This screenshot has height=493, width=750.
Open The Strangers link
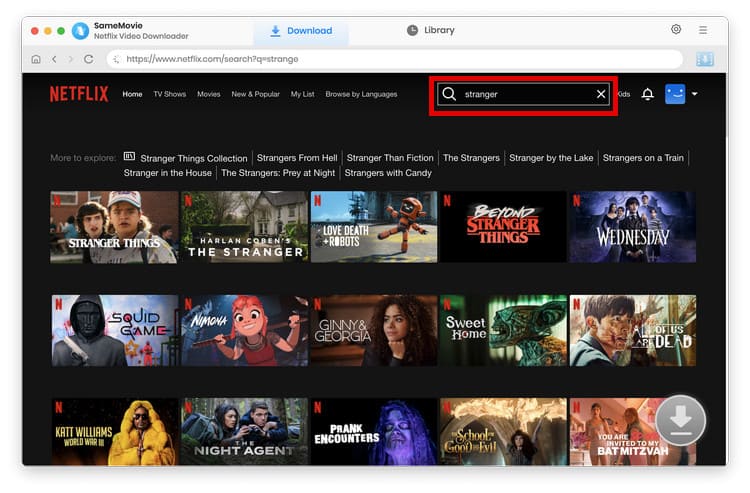[471, 158]
